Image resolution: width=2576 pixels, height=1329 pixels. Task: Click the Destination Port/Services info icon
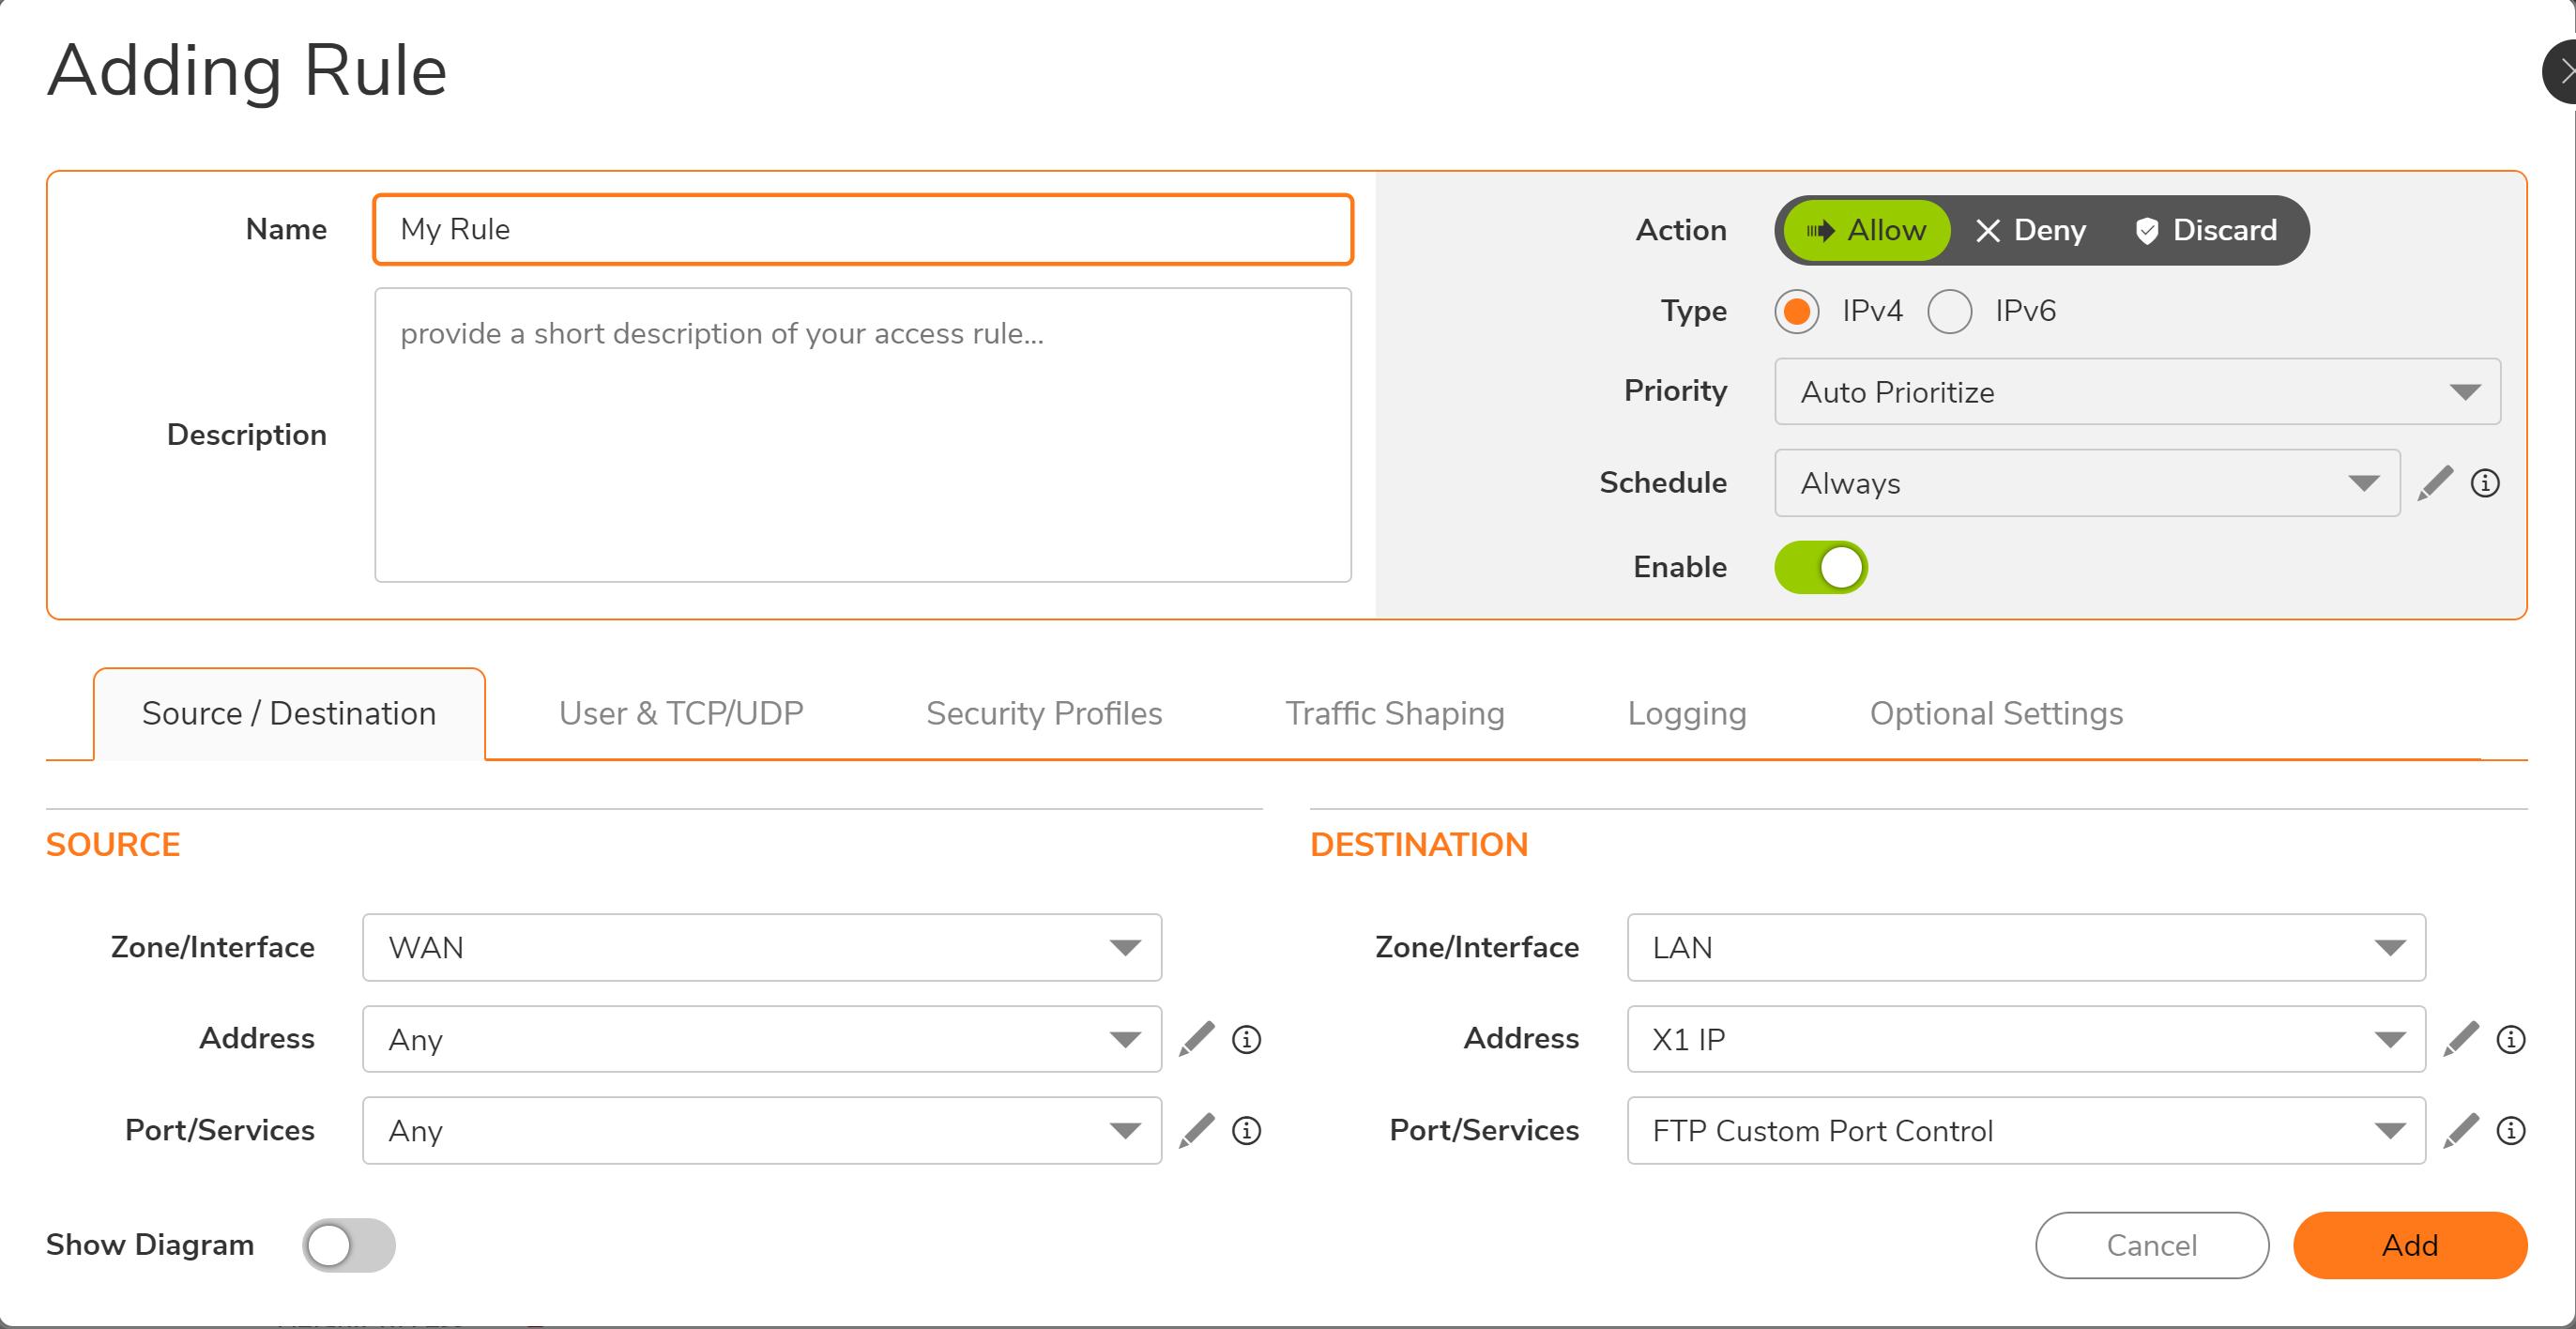point(2511,1130)
